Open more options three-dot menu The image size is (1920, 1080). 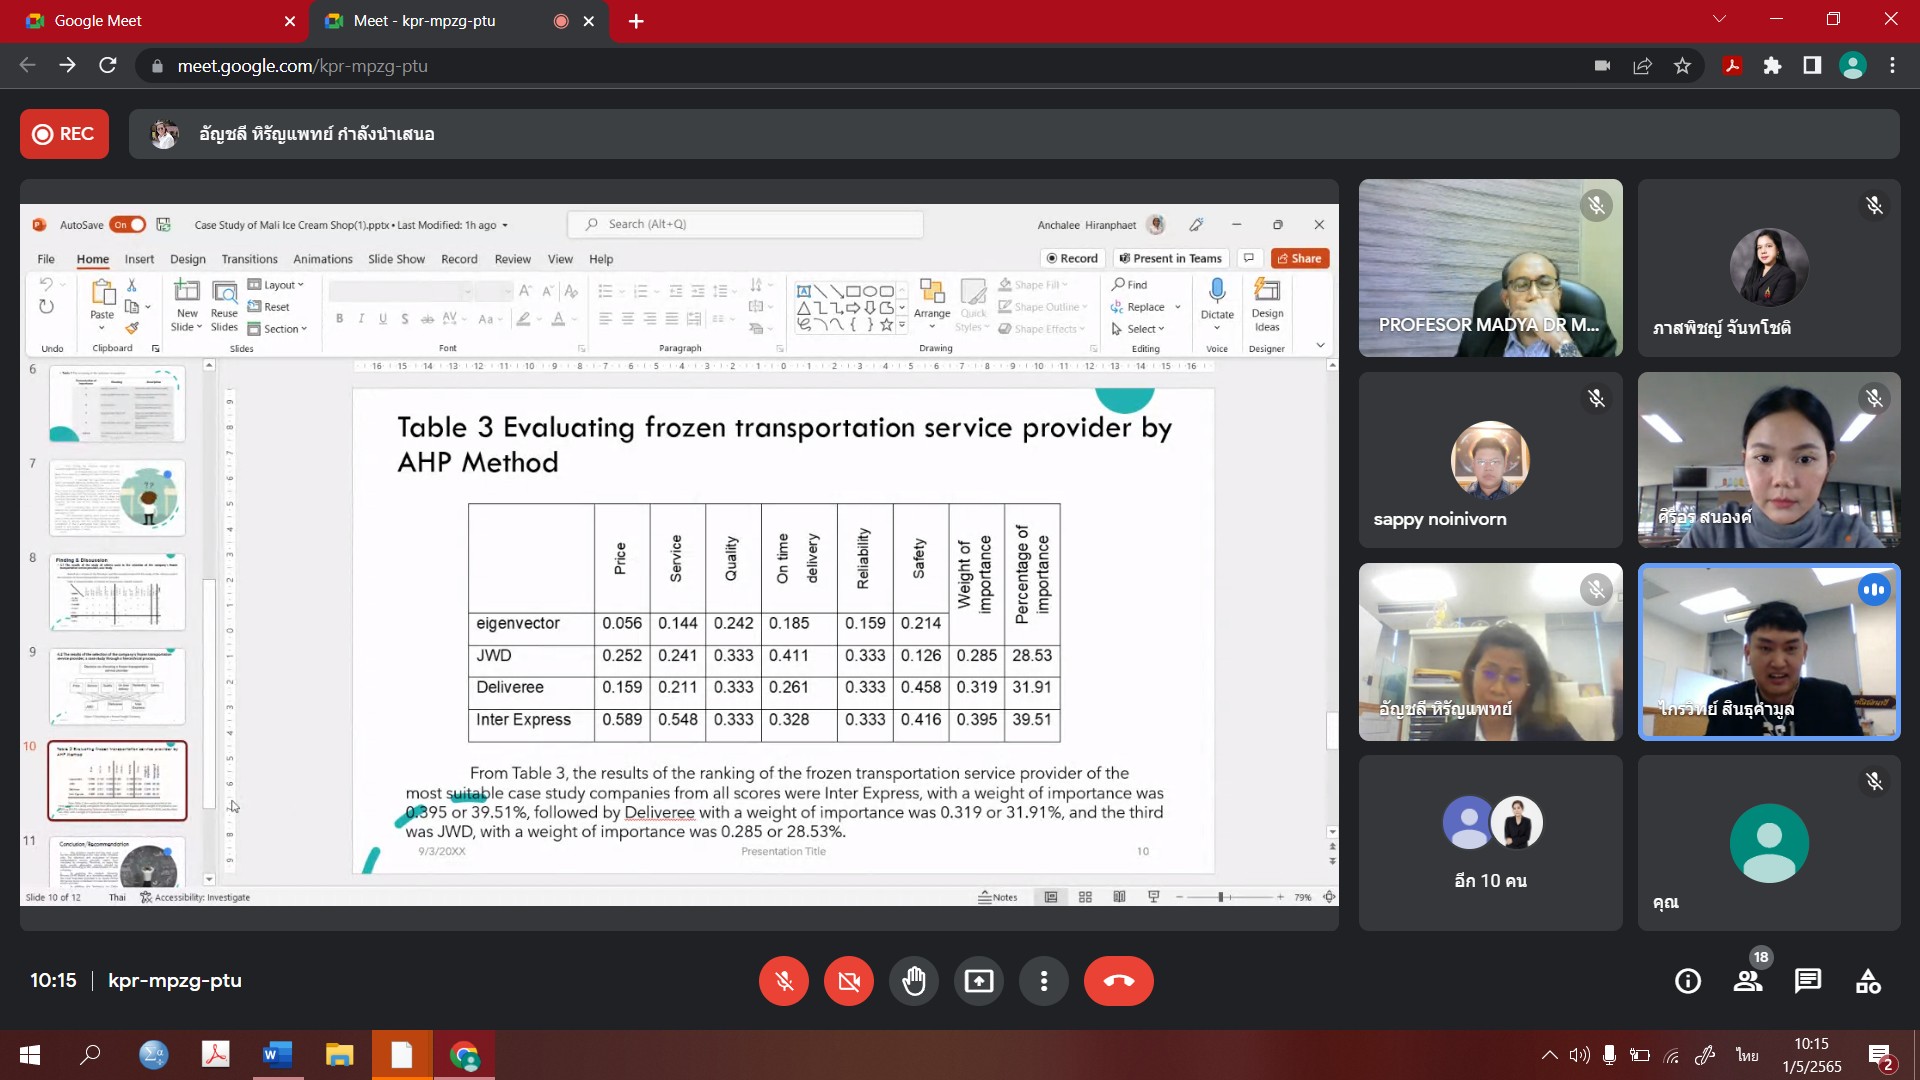click(x=1043, y=981)
